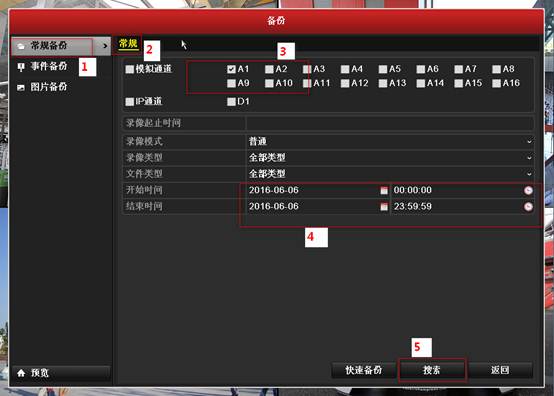554x396 pixels.
Task: Check the A4 channel checkbox
Action: (345, 69)
